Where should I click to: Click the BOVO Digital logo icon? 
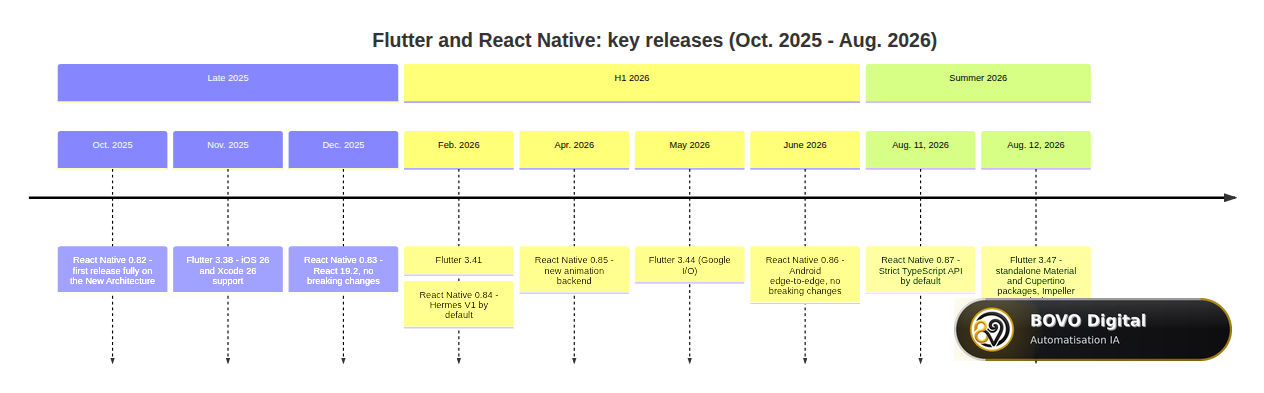(x=993, y=329)
